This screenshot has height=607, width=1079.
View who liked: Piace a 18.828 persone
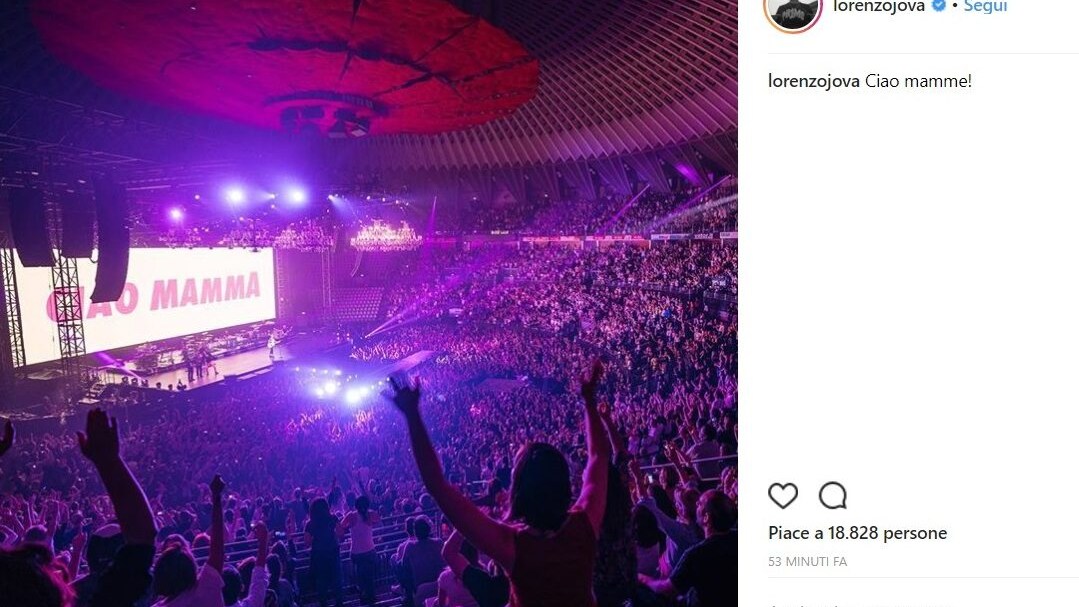coord(857,533)
